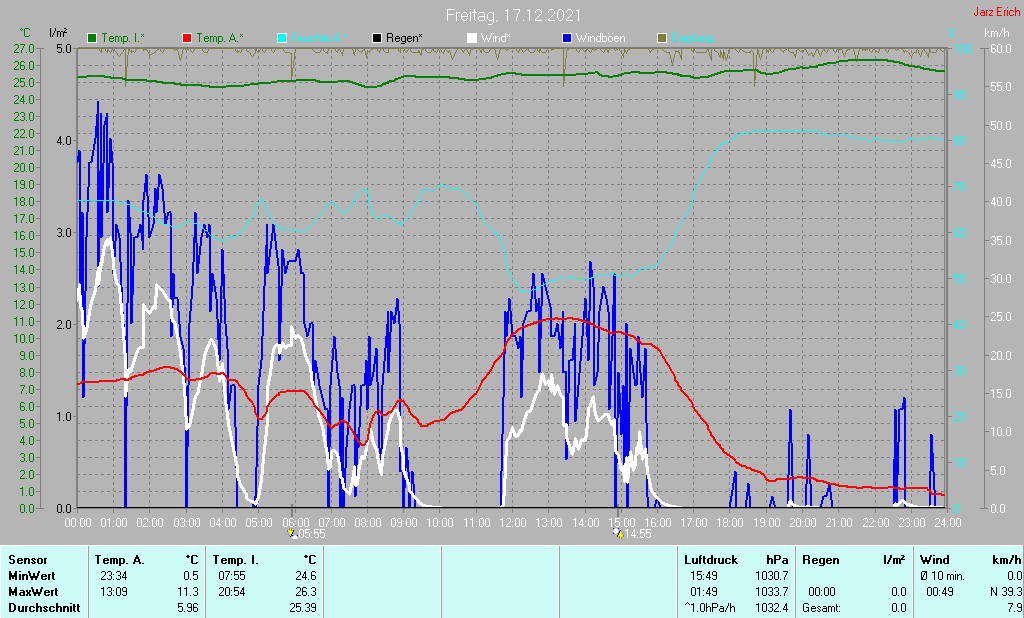Click the Temp. I.* legend label
The height and width of the screenshot is (618, 1024).
coord(123,38)
